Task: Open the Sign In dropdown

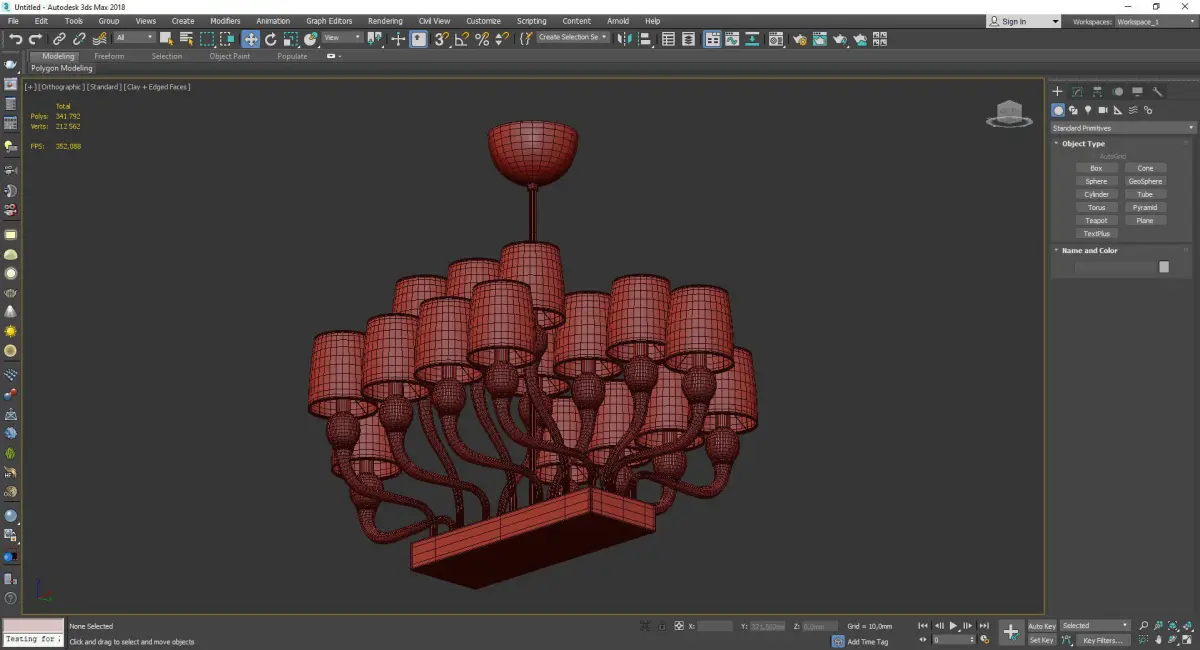Action: tap(1023, 21)
